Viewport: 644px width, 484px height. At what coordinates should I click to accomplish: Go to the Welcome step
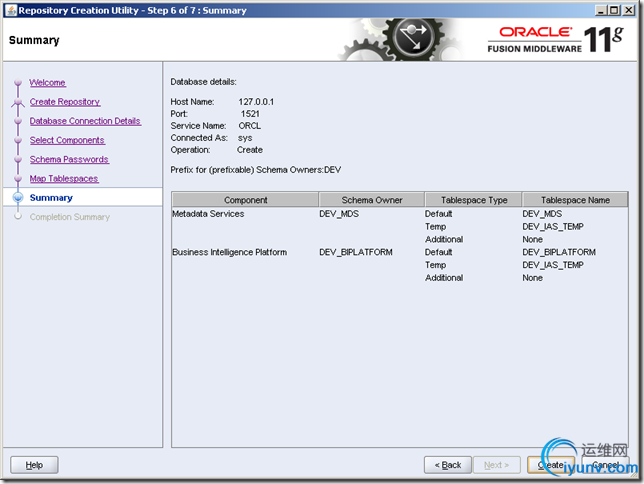coord(47,83)
